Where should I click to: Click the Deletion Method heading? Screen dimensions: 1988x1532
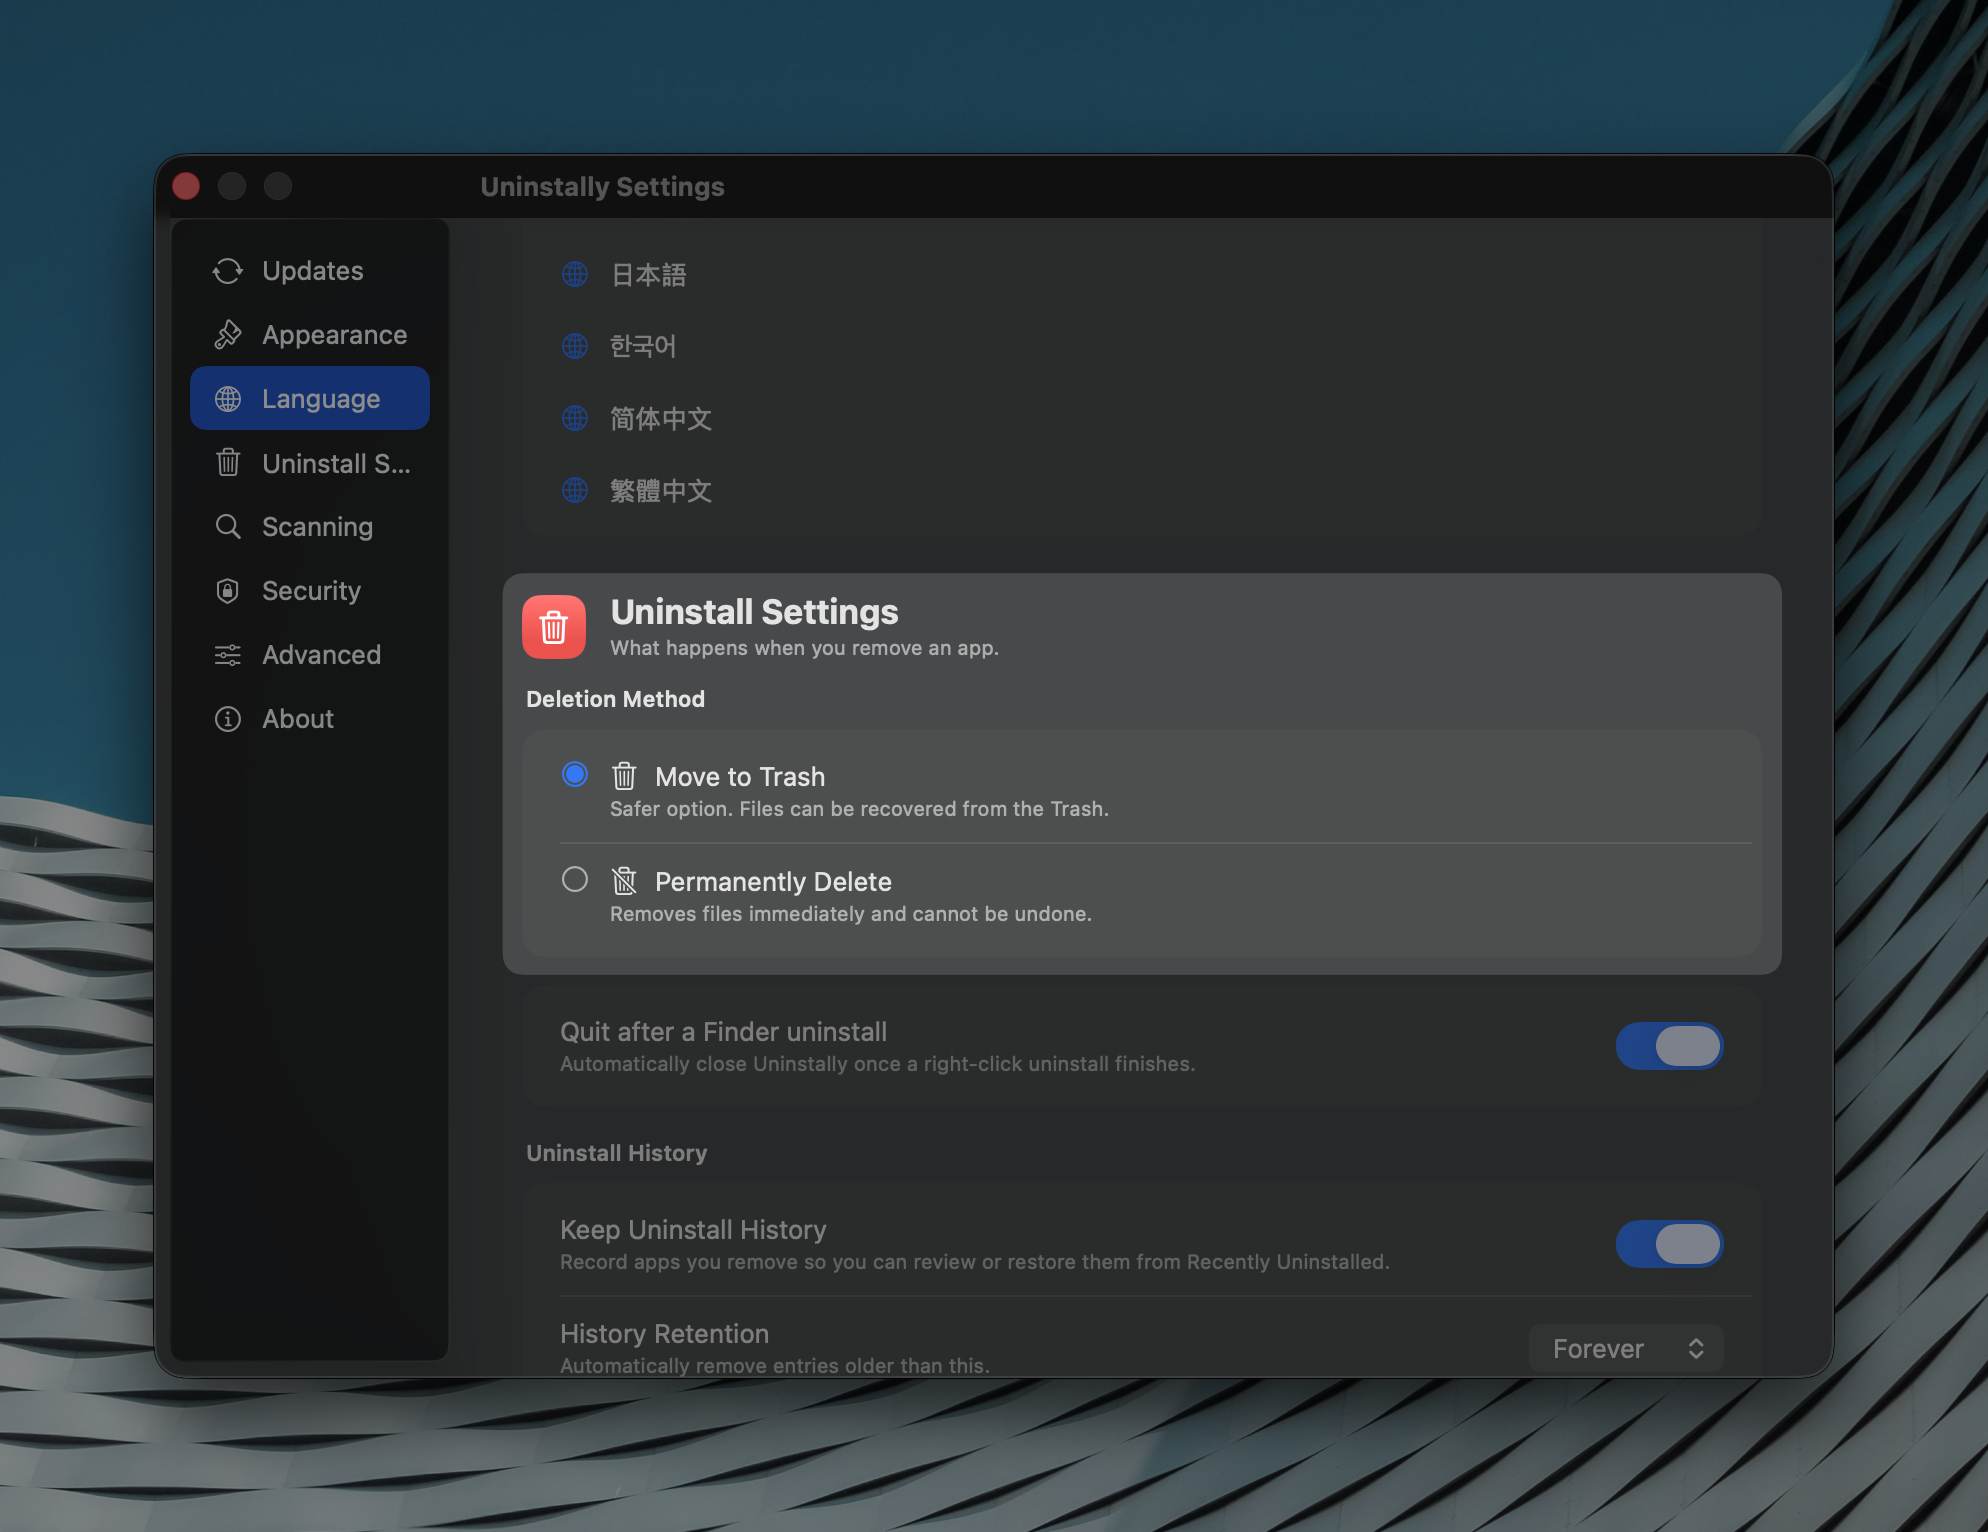click(616, 699)
